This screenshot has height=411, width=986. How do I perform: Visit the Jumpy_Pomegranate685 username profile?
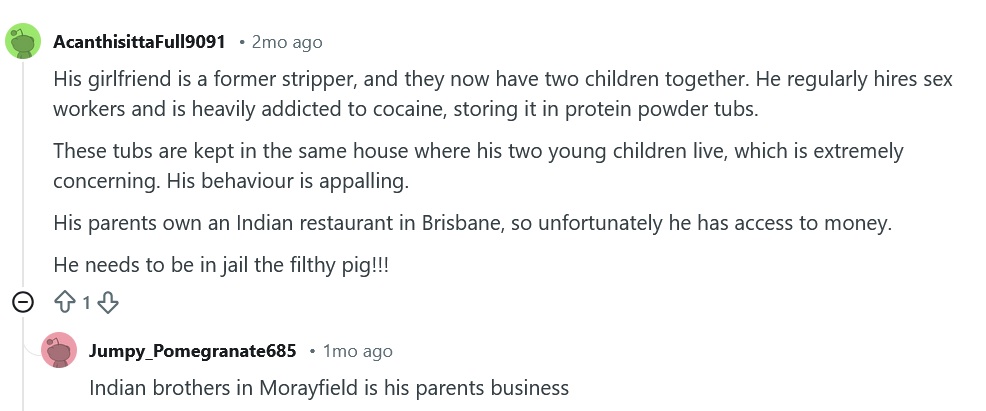[x=192, y=351]
